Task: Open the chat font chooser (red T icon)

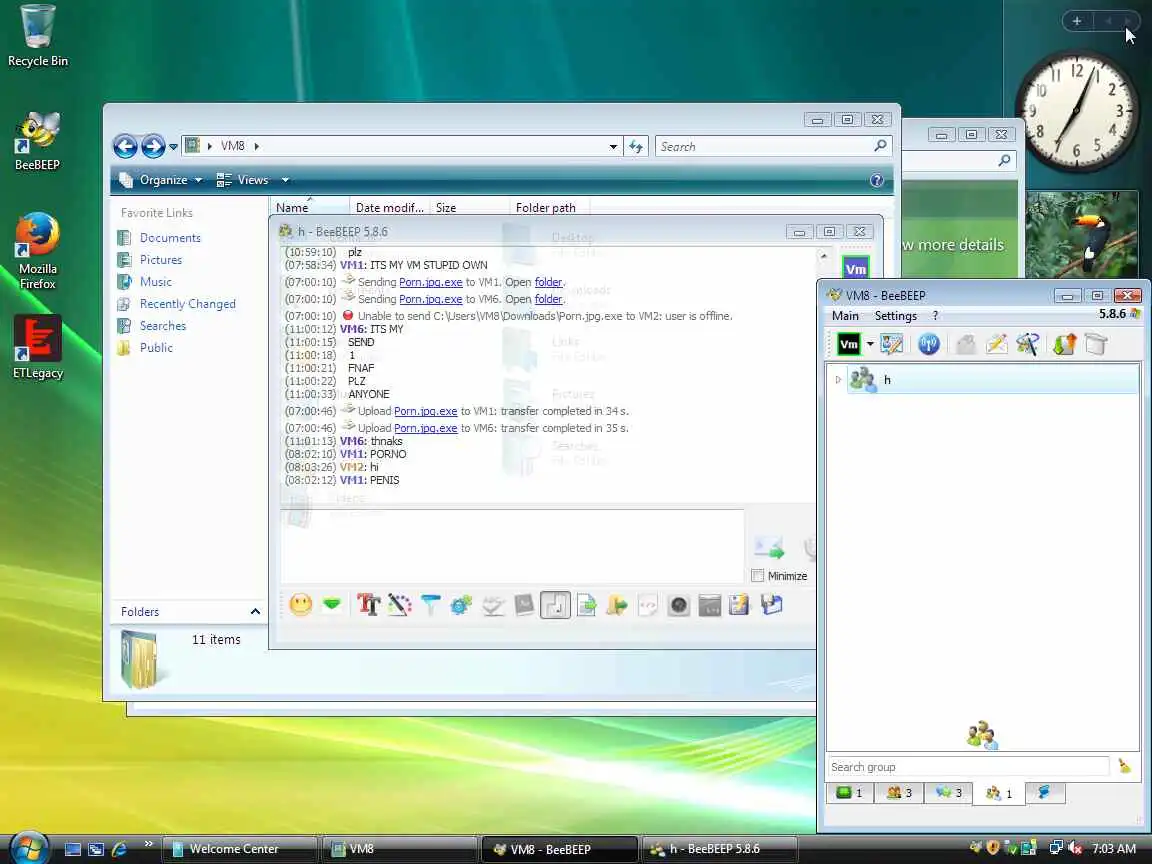Action: [x=368, y=605]
